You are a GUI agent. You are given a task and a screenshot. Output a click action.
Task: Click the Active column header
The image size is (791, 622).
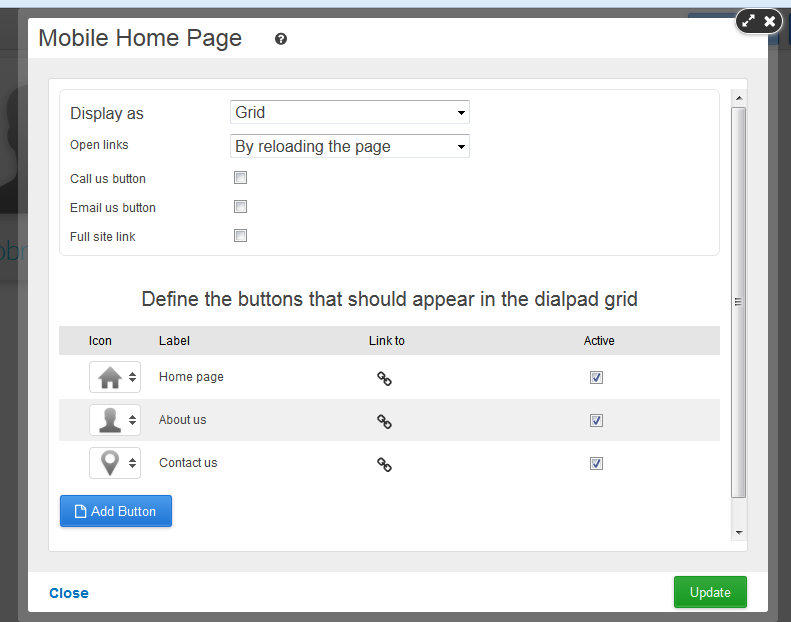click(599, 341)
